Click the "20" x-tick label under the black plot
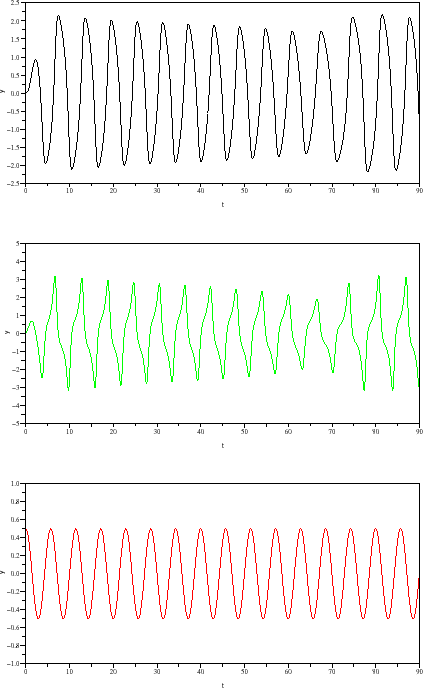The image size is (423, 688). click(x=113, y=191)
